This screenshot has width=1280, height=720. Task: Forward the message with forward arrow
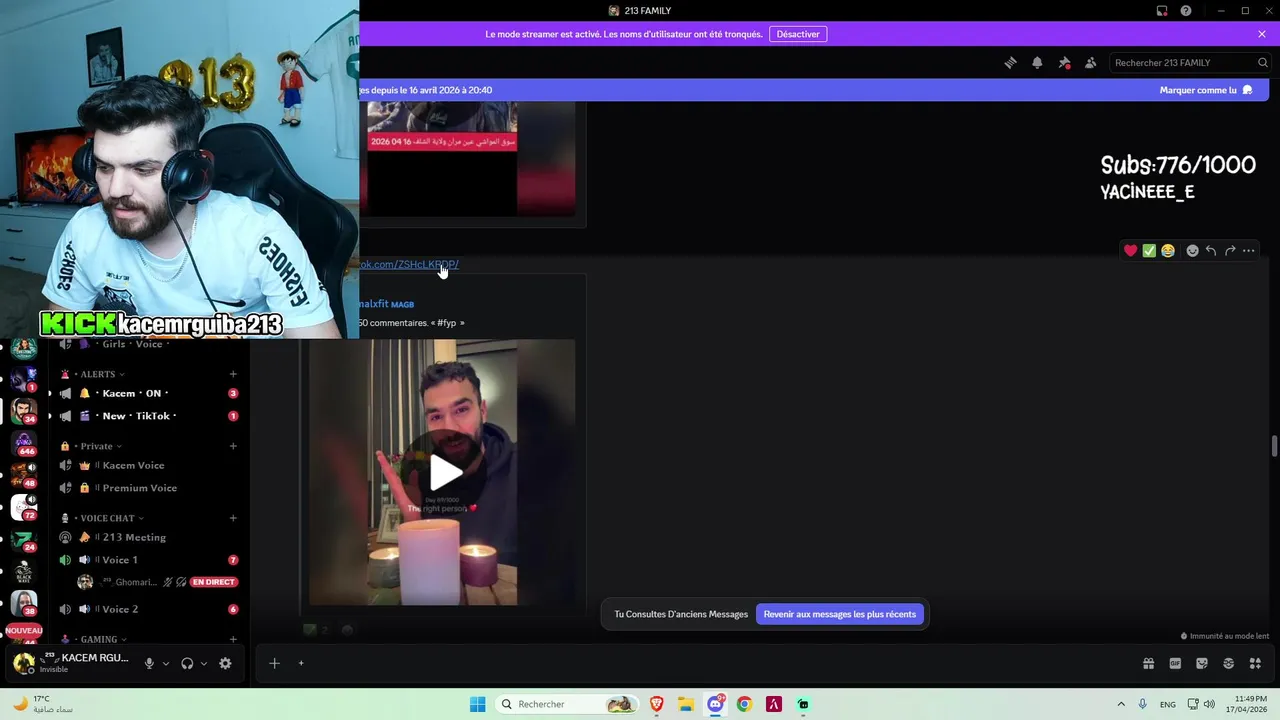click(1230, 251)
